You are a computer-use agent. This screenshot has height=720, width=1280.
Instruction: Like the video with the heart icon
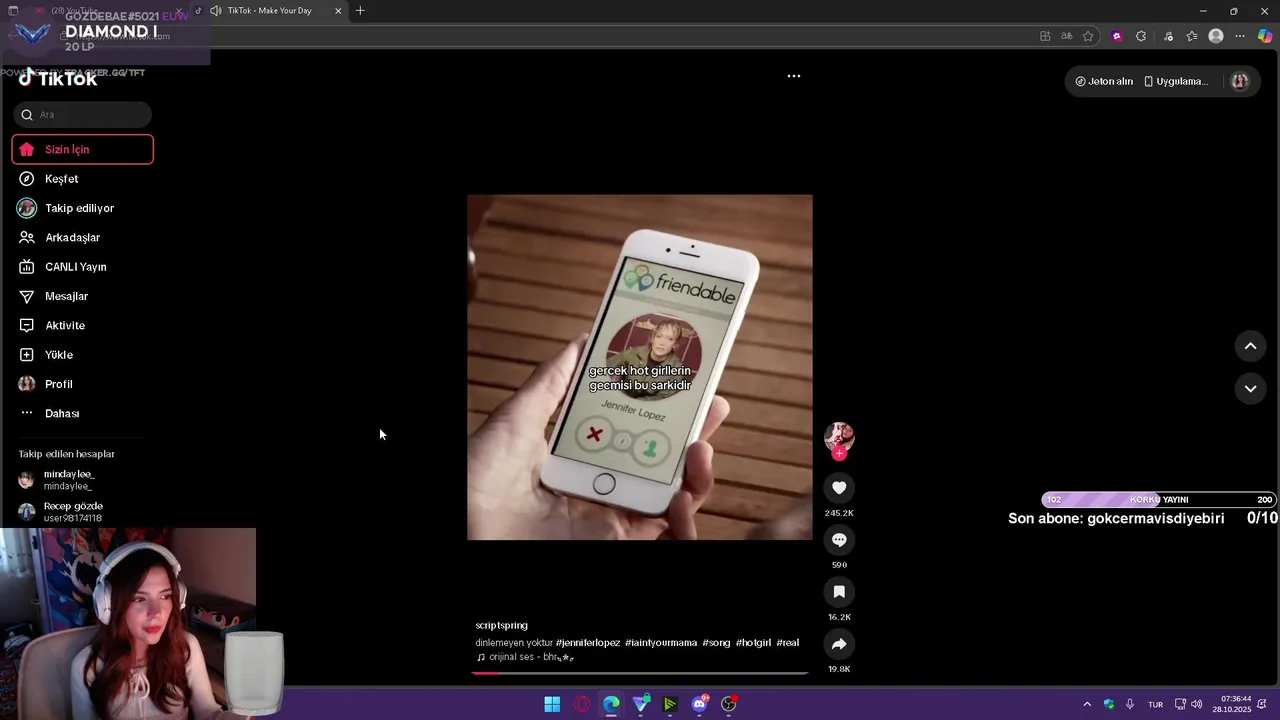coord(839,488)
